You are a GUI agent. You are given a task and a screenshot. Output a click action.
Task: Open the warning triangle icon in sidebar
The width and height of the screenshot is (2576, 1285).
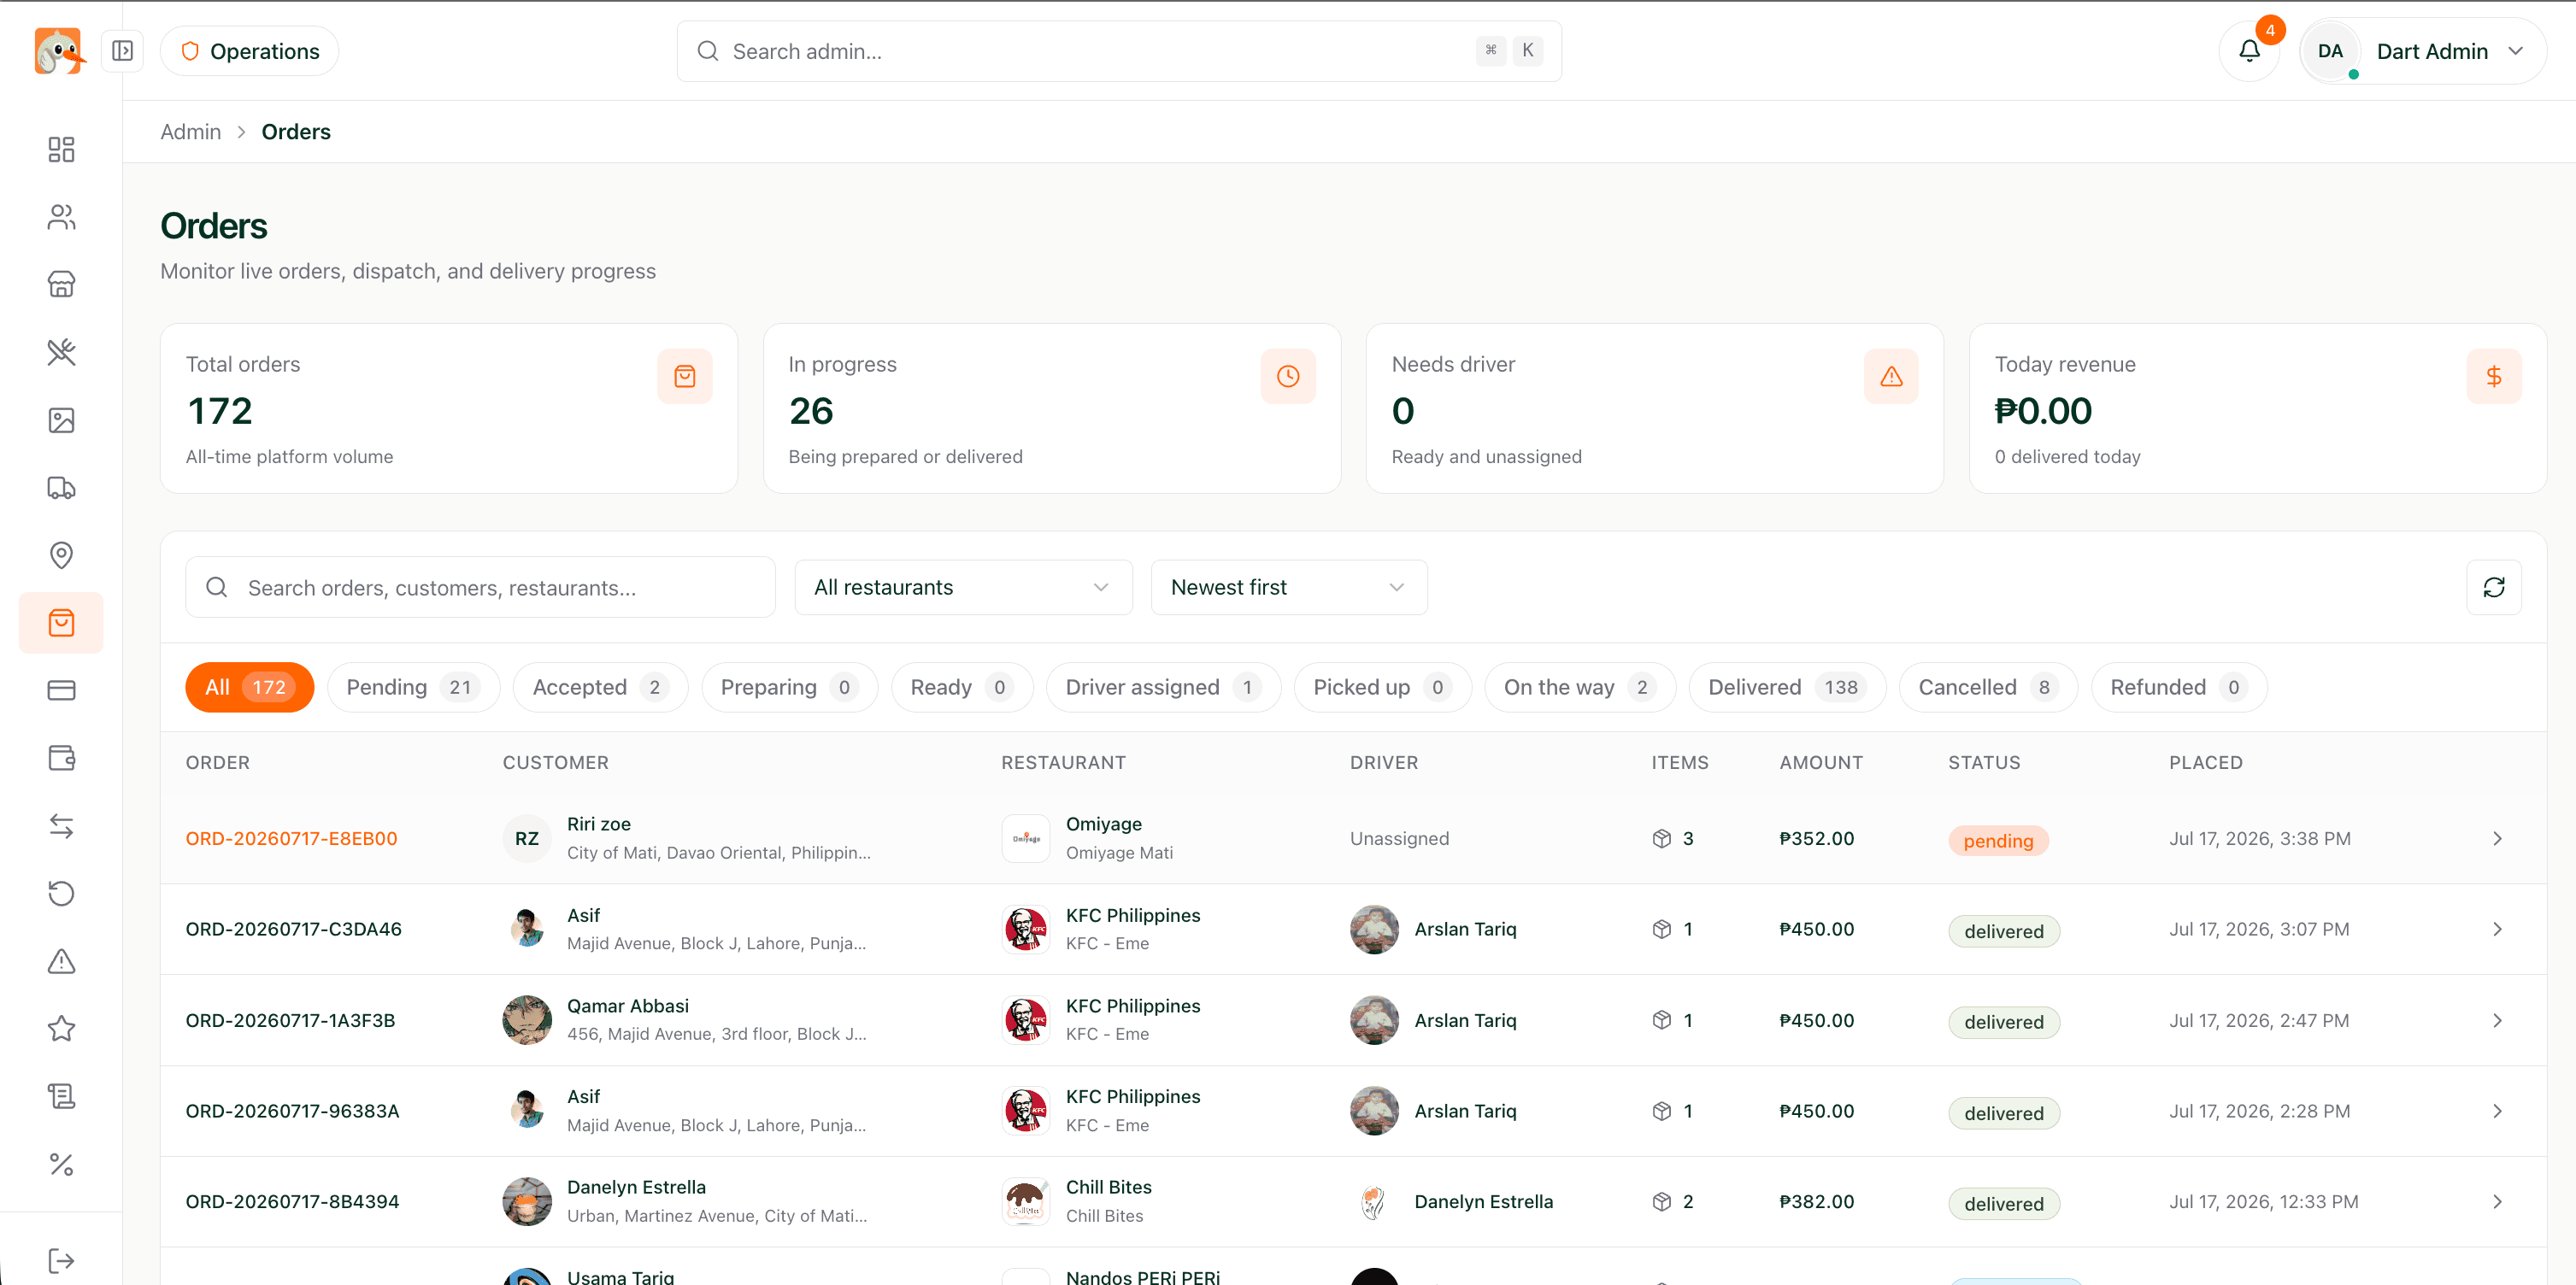pyautogui.click(x=61, y=961)
